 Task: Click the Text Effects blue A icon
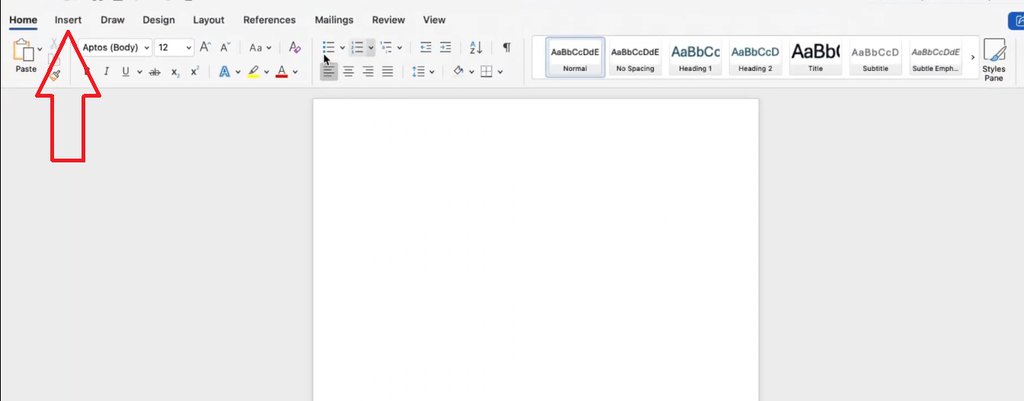225,72
